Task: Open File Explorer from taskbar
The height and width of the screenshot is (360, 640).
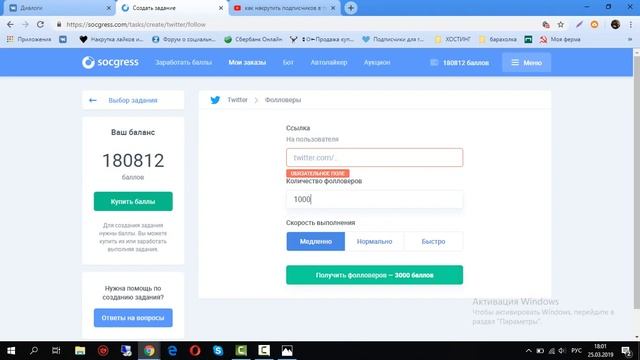Action: pos(80,351)
